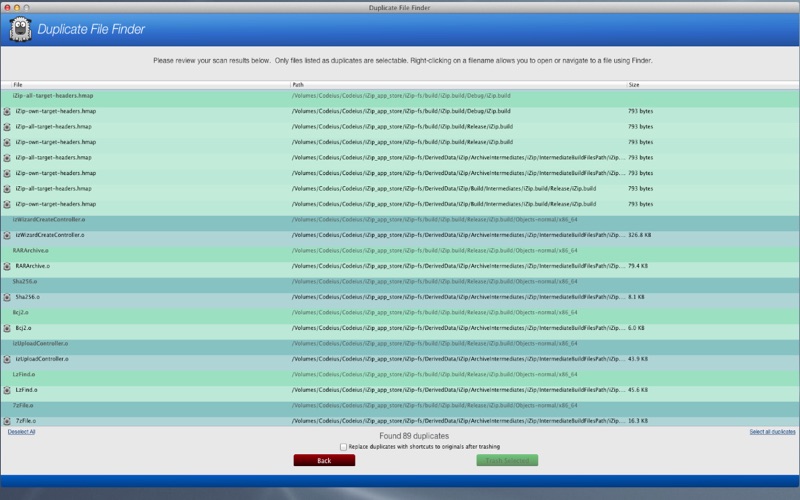
Task: Click the Found 89 duplicates status text
Action: pos(414,436)
